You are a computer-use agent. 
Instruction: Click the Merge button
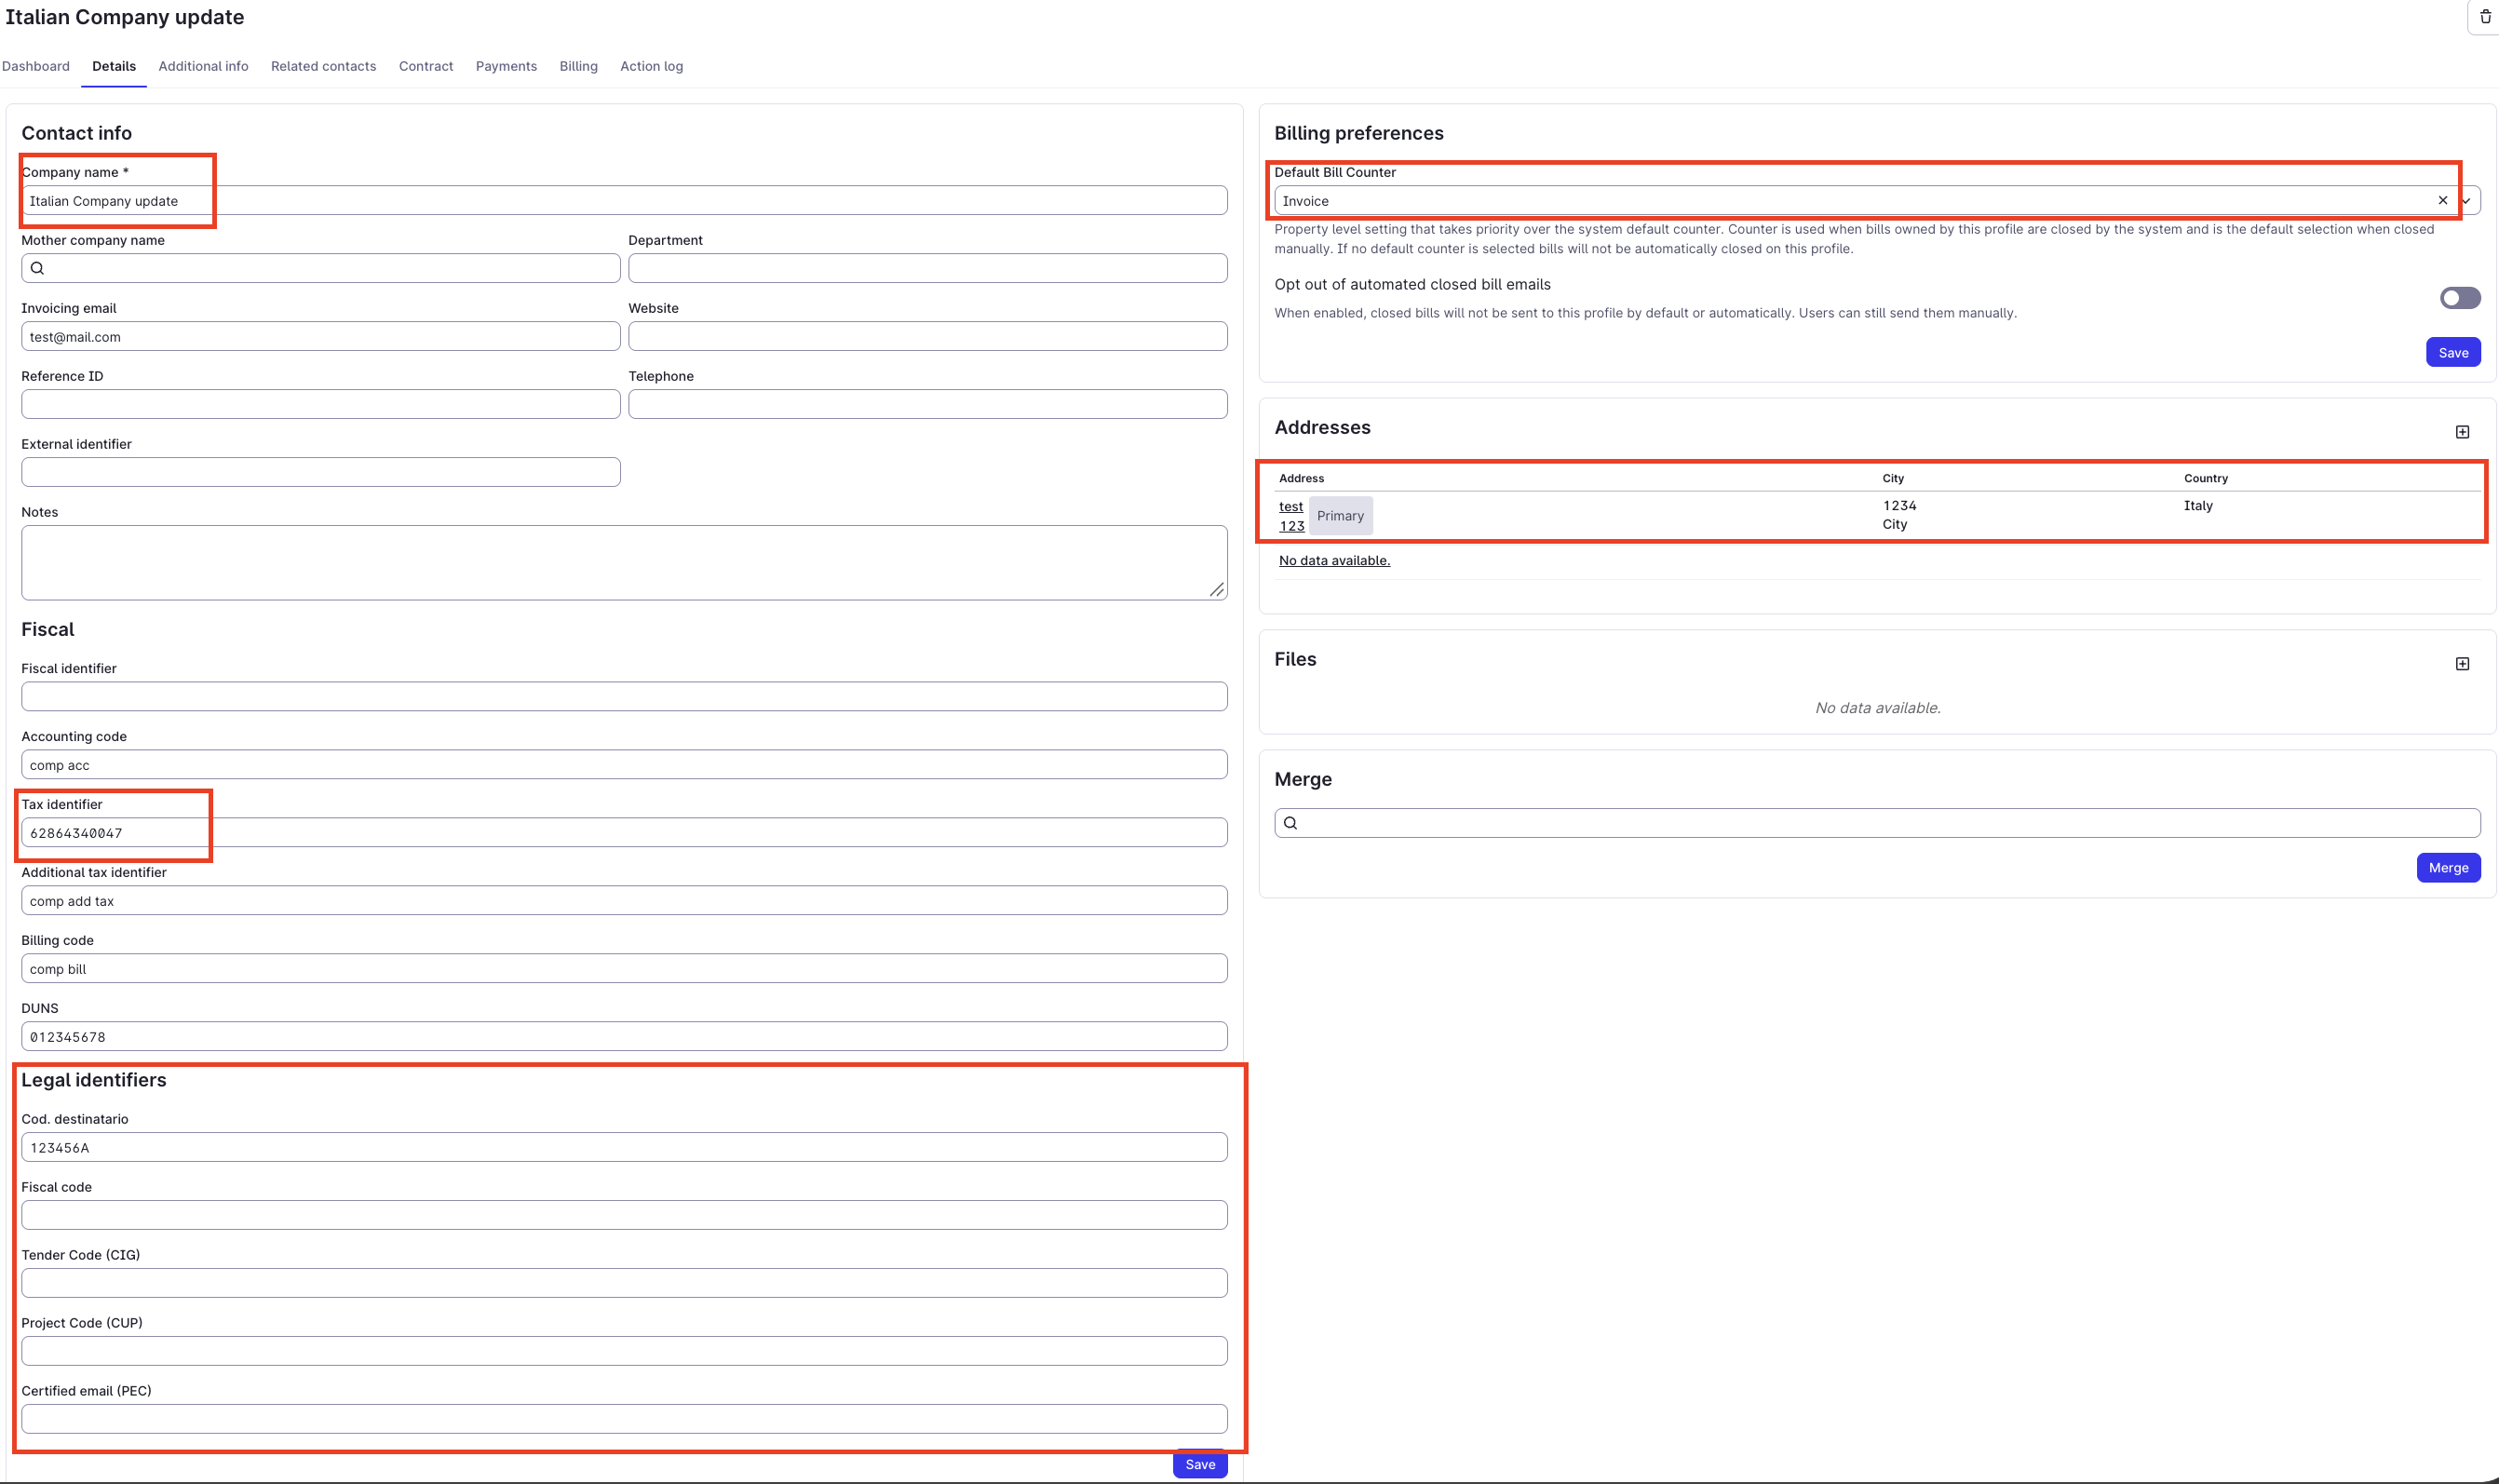click(x=2447, y=867)
